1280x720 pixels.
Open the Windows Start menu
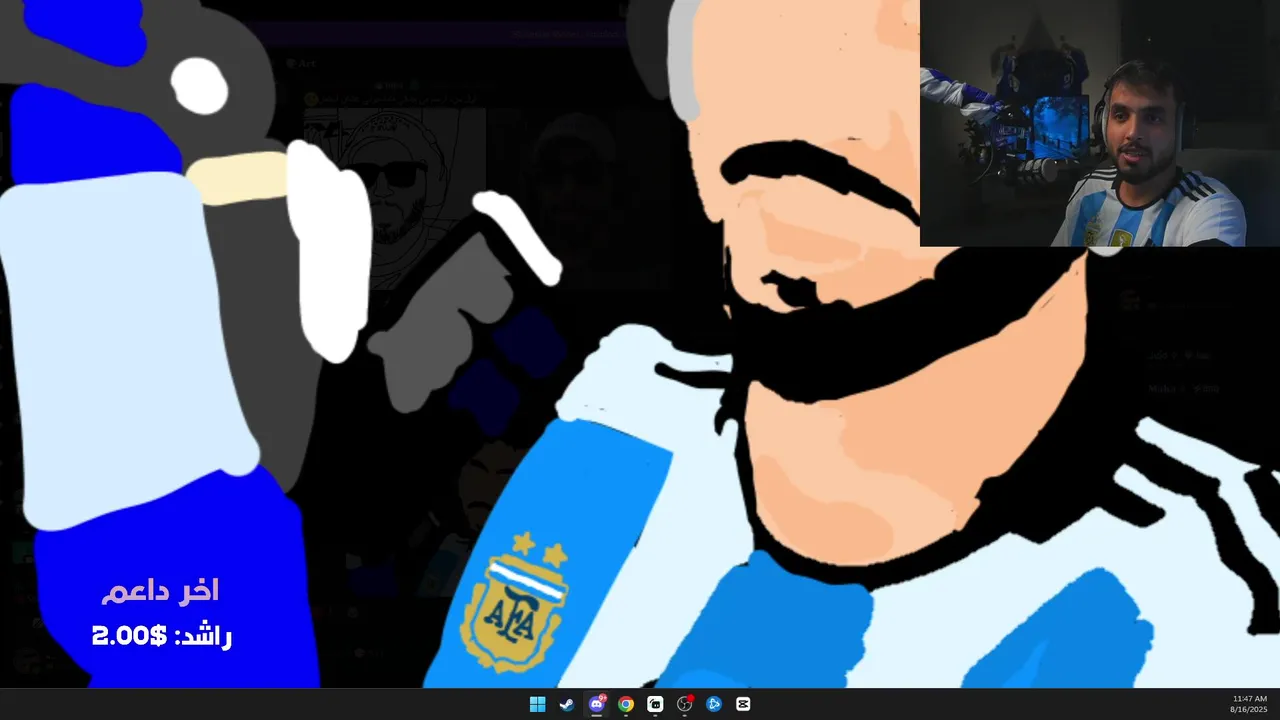coord(537,704)
